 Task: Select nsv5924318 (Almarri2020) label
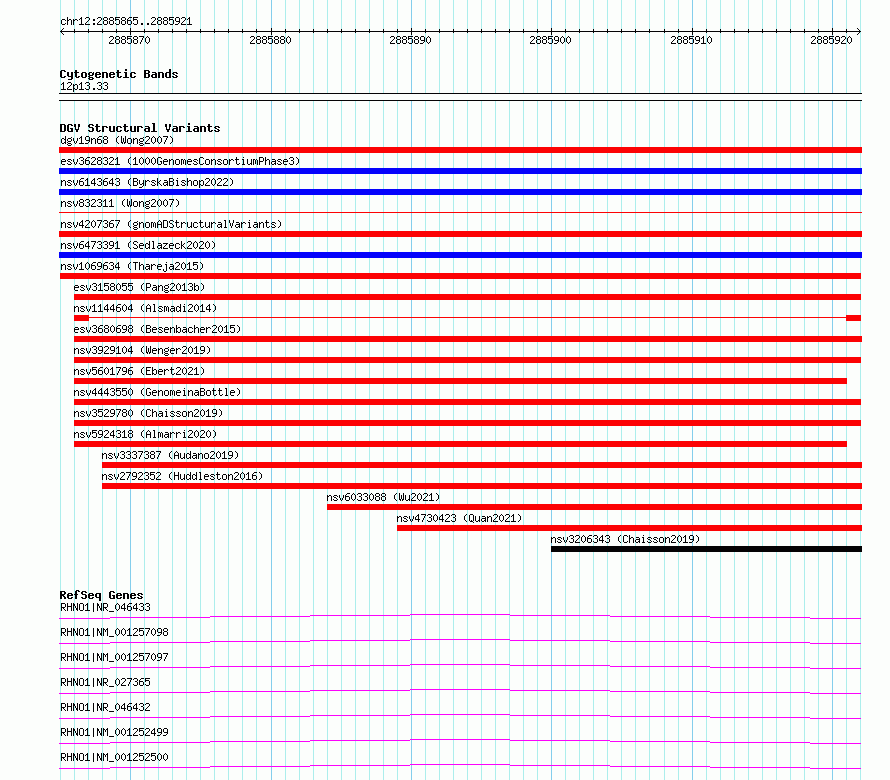pos(145,434)
